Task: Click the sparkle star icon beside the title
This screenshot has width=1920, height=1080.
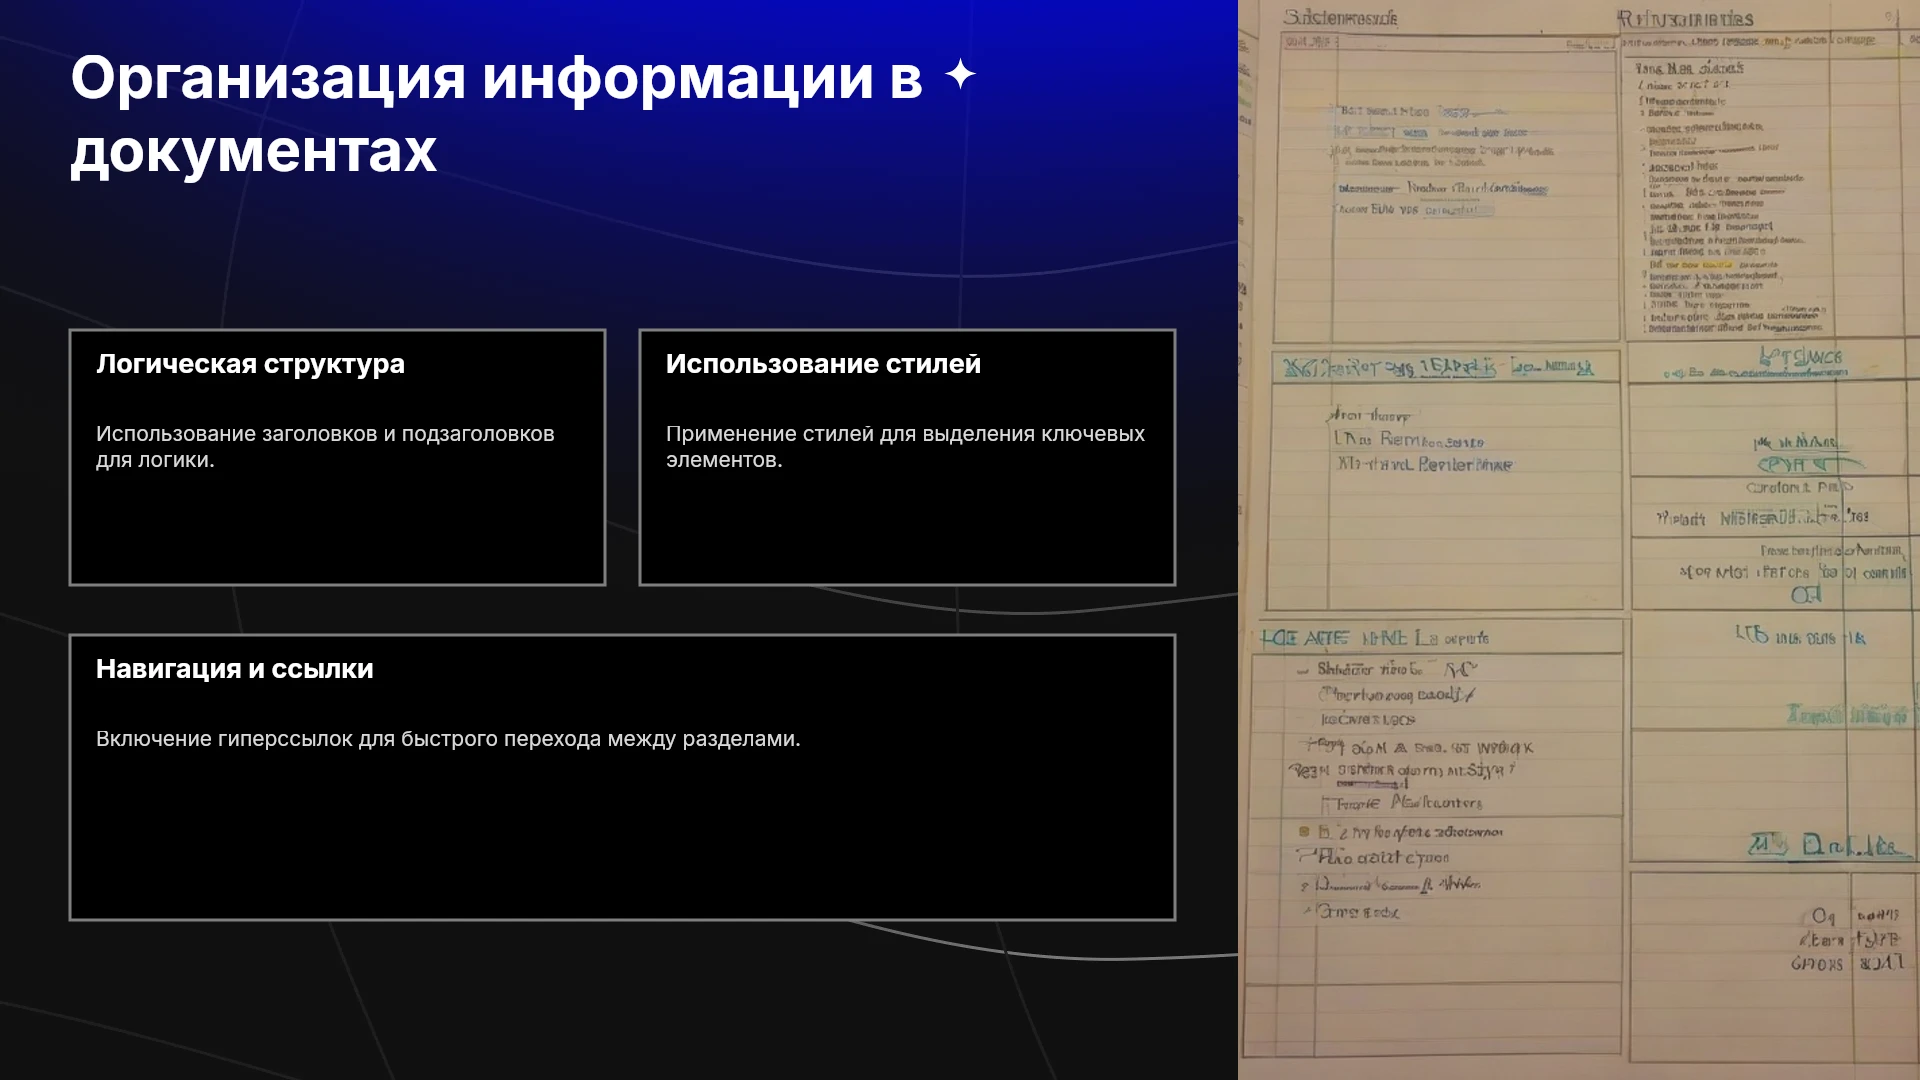Action: (x=960, y=75)
